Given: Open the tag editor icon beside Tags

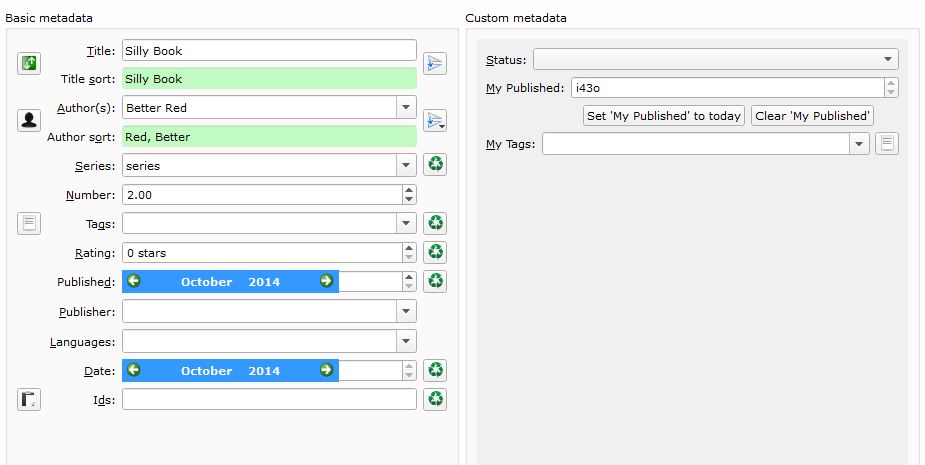Looking at the screenshot, I should coord(29,223).
